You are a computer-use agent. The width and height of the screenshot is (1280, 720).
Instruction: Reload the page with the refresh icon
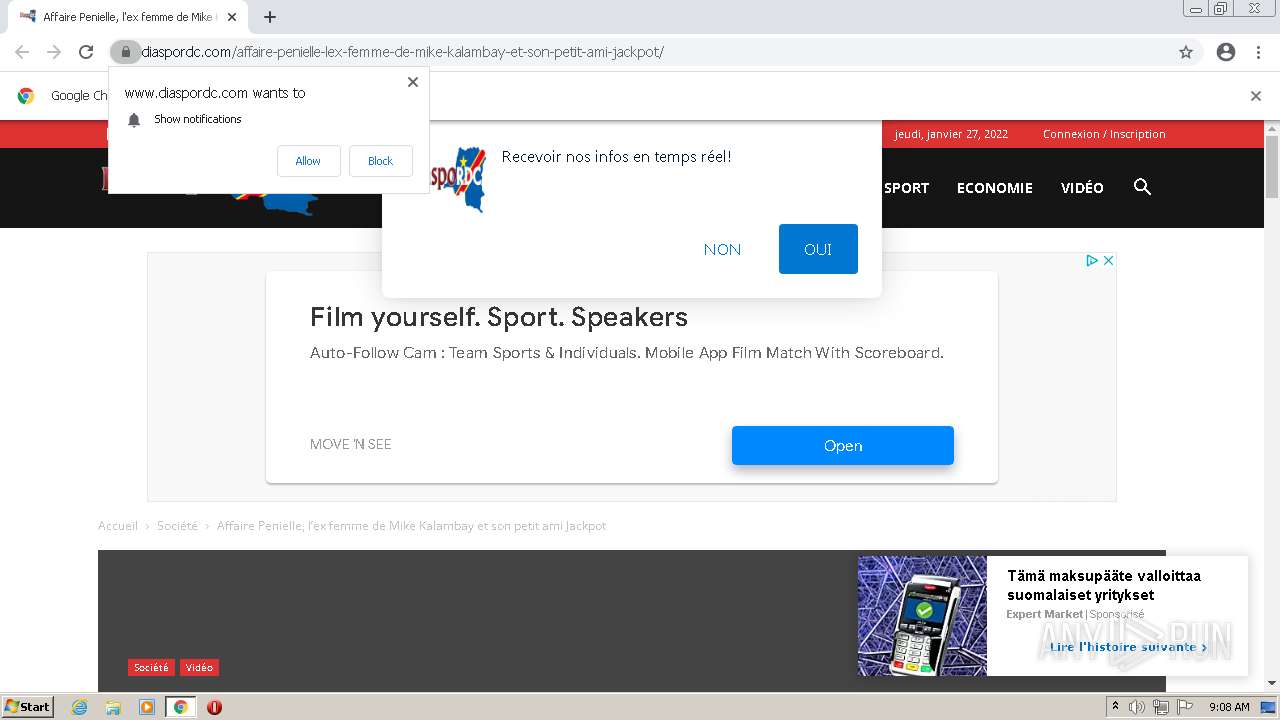(86, 52)
